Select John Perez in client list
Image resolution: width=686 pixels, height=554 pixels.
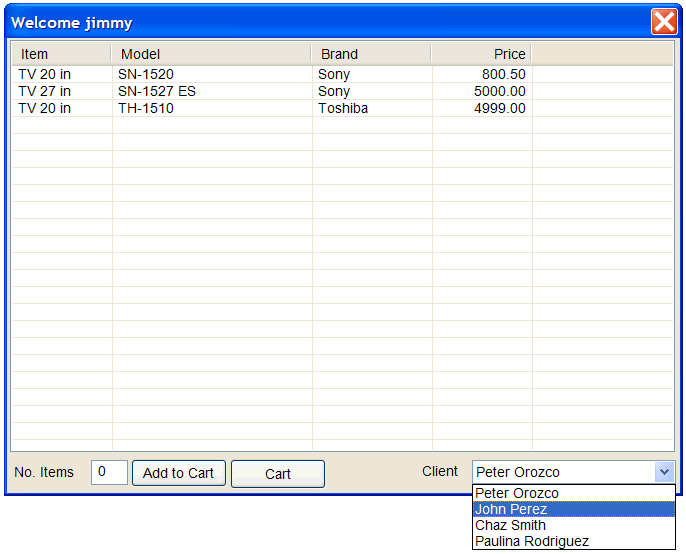[x=574, y=509]
